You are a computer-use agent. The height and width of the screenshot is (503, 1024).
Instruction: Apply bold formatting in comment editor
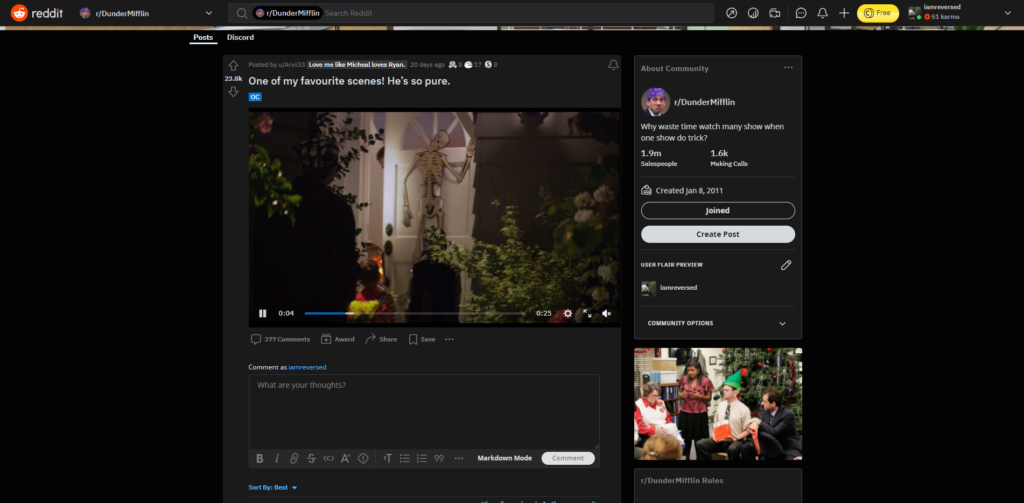click(x=260, y=458)
